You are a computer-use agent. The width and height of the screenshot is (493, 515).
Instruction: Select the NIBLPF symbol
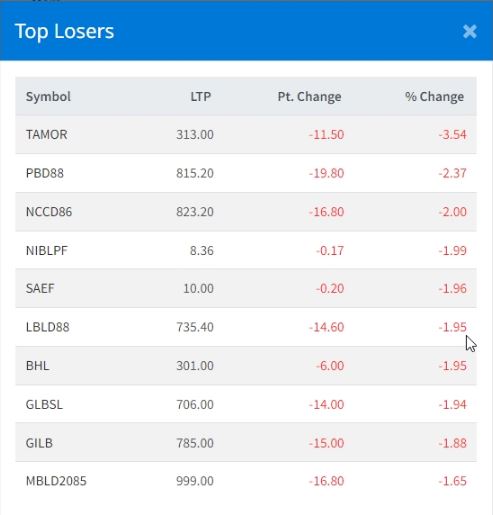click(47, 251)
